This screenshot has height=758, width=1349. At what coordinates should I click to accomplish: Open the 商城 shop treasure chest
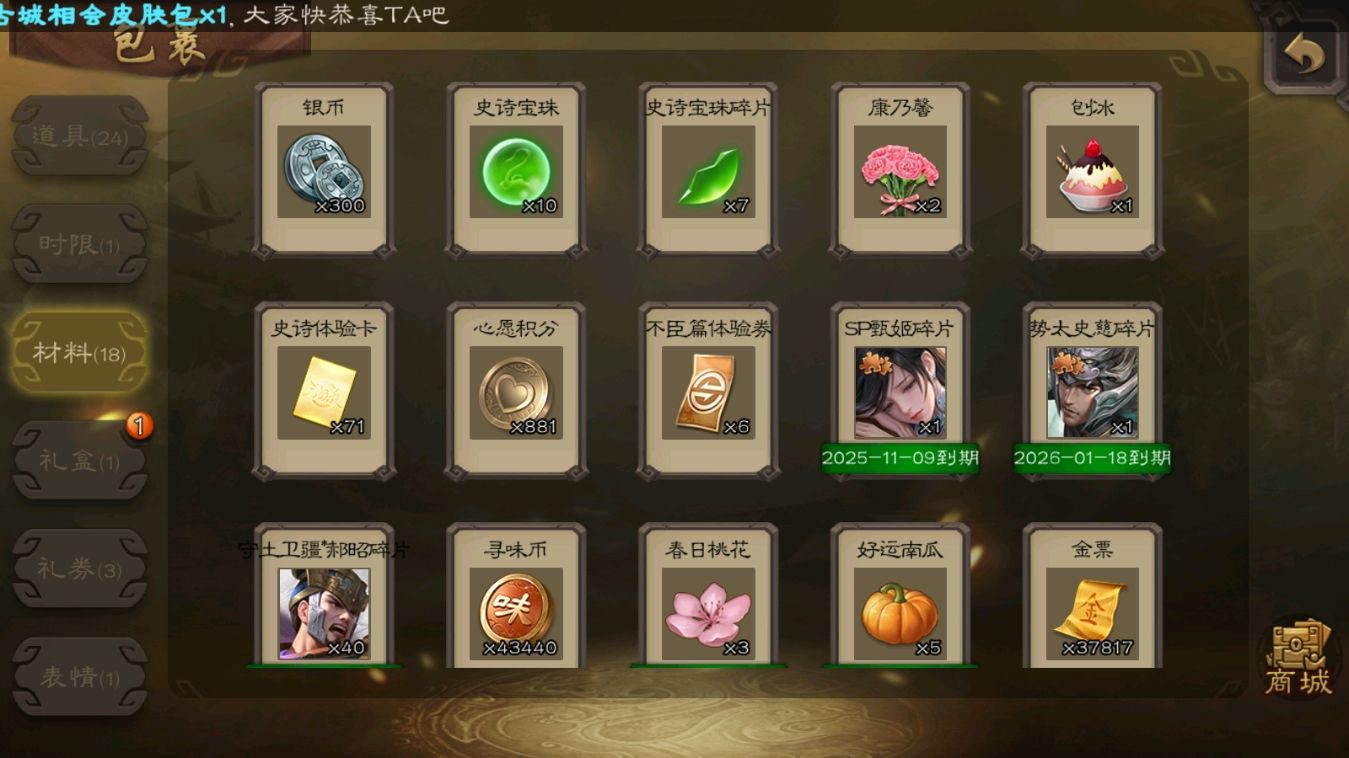[x=1299, y=658]
